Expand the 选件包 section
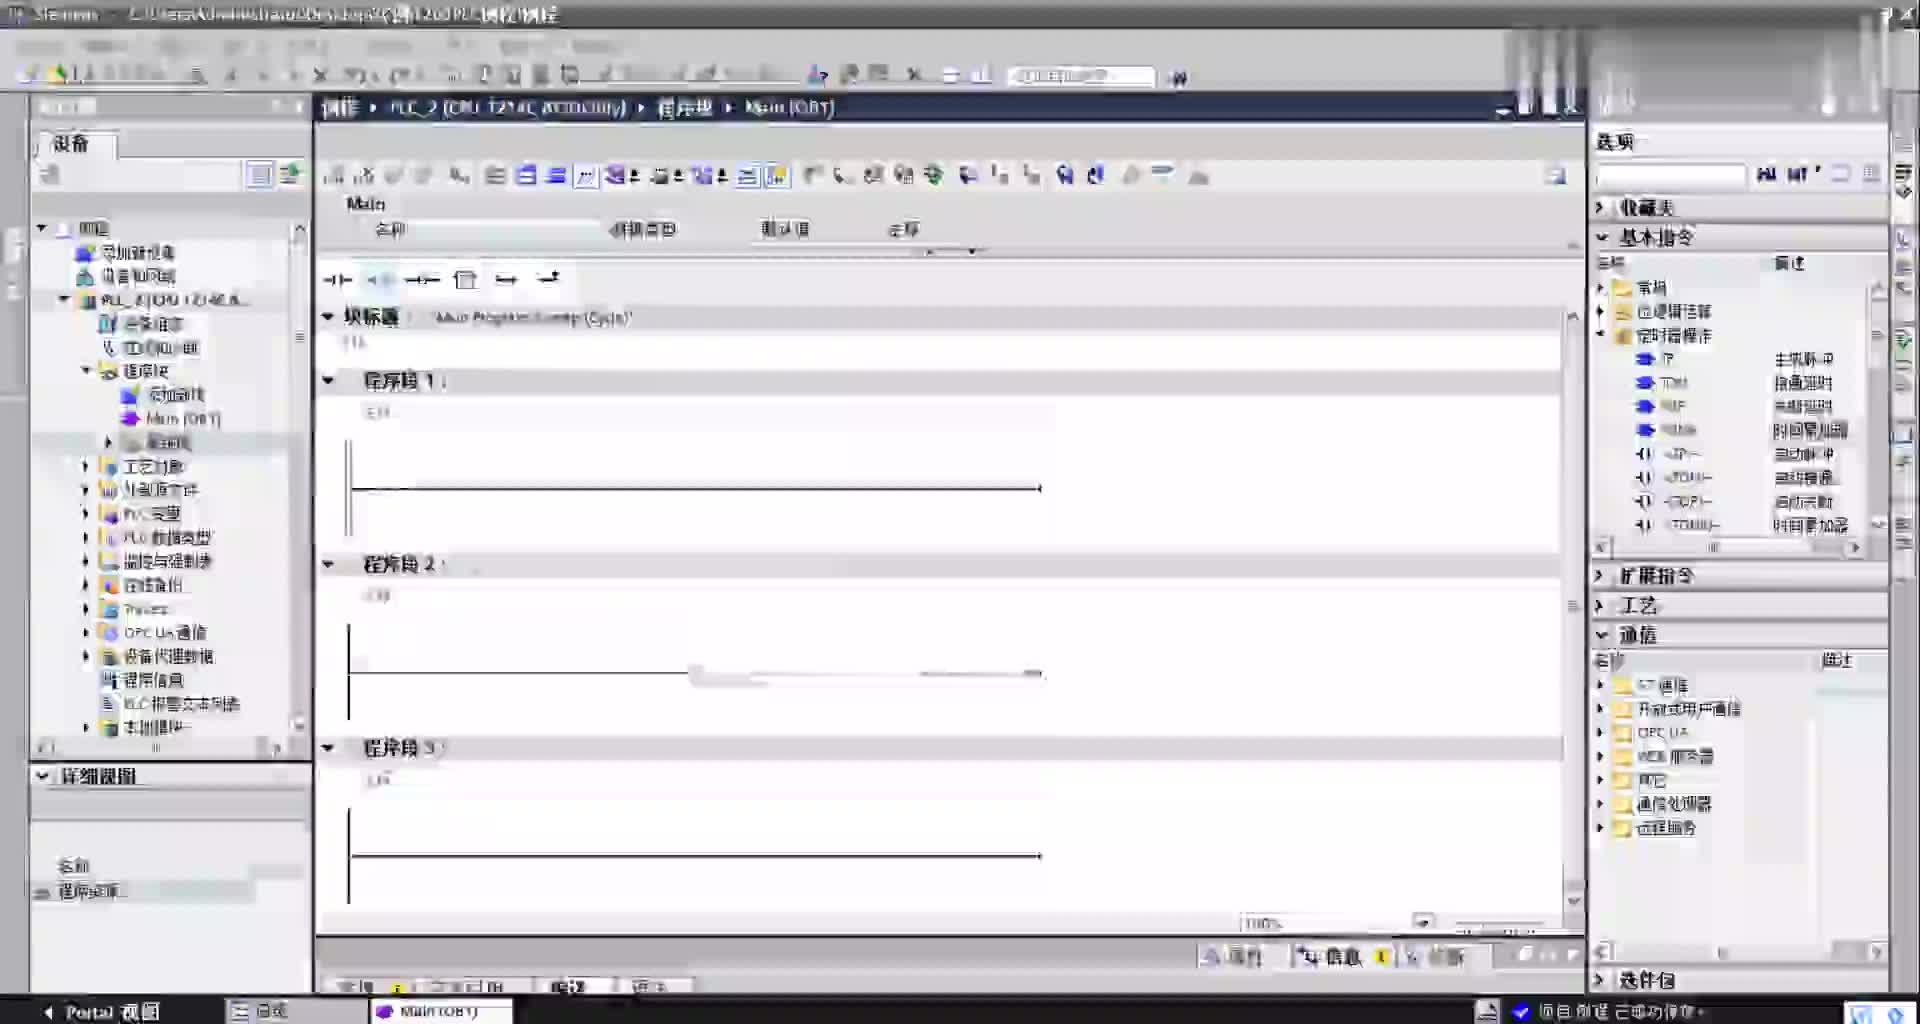Viewport: 1920px width, 1024px height. click(x=1601, y=980)
